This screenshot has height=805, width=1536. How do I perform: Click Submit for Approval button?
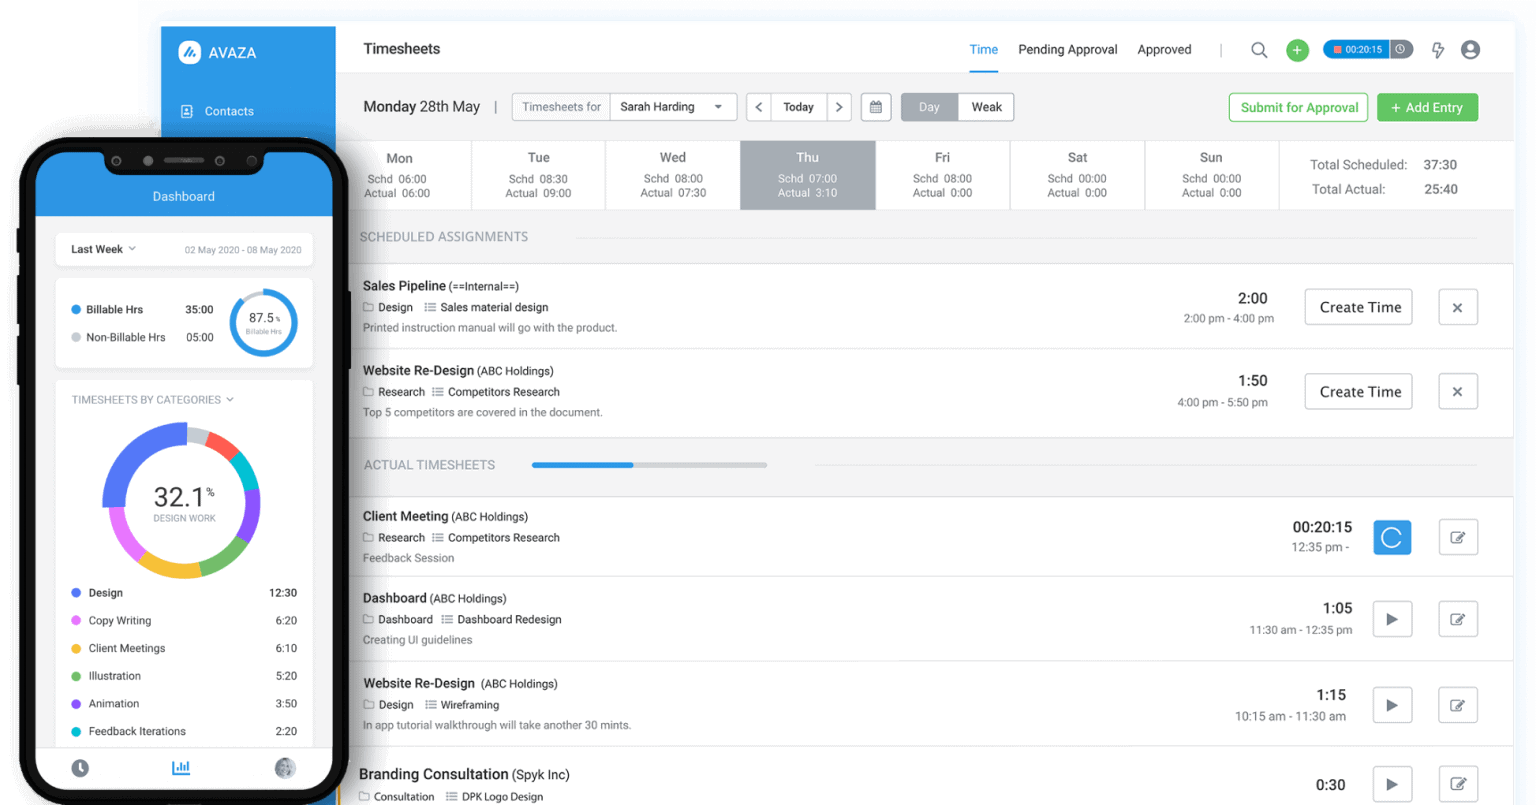pos(1298,108)
